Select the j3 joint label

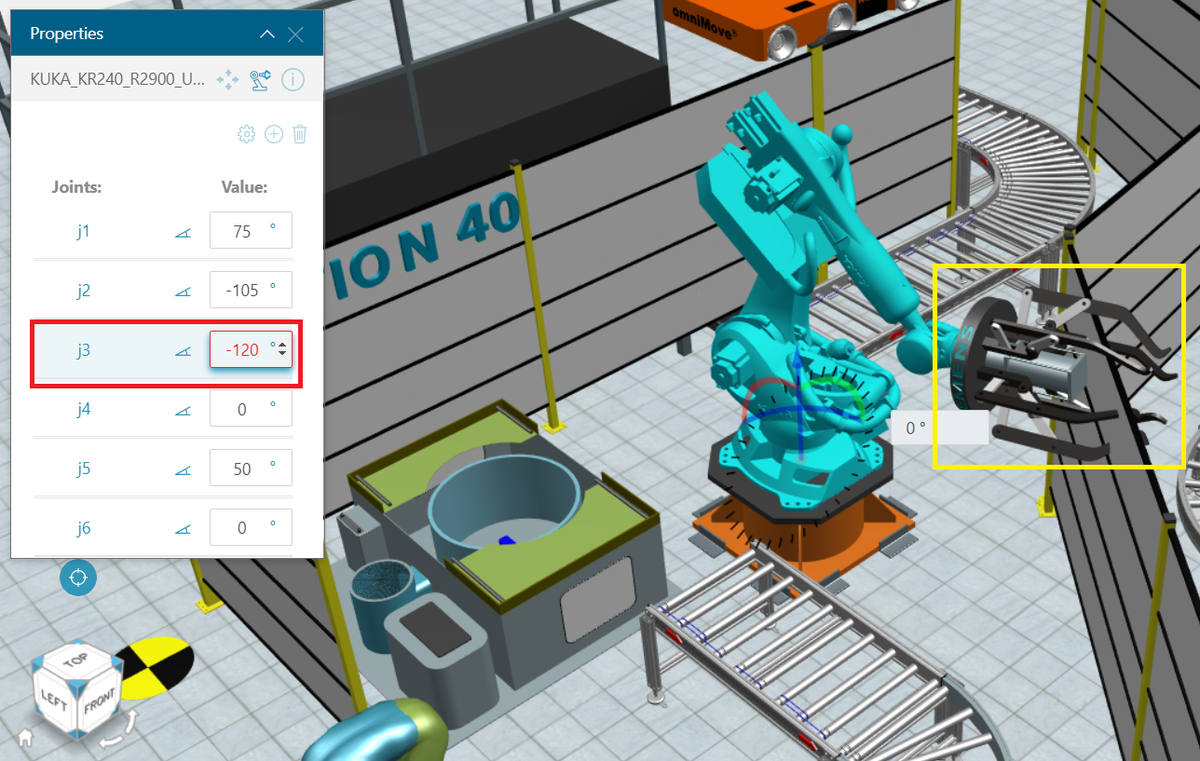(x=84, y=349)
